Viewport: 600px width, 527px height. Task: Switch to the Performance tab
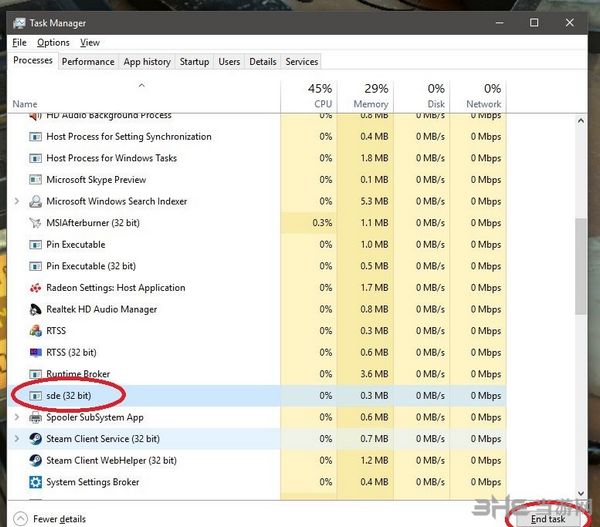click(x=88, y=62)
